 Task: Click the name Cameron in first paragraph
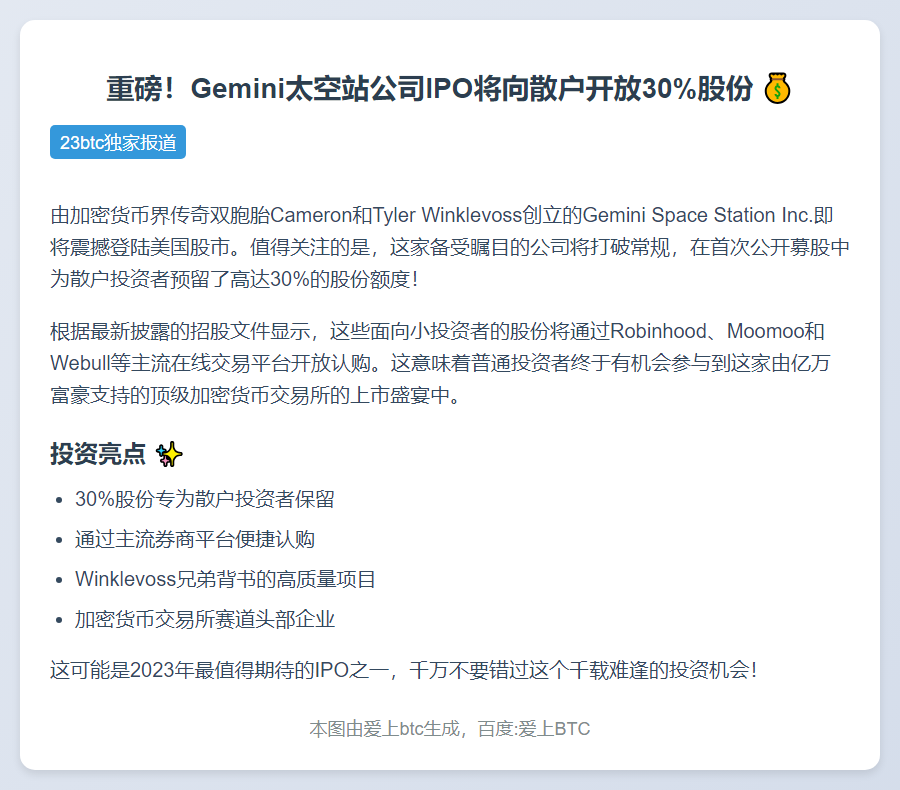coord(307,215)
